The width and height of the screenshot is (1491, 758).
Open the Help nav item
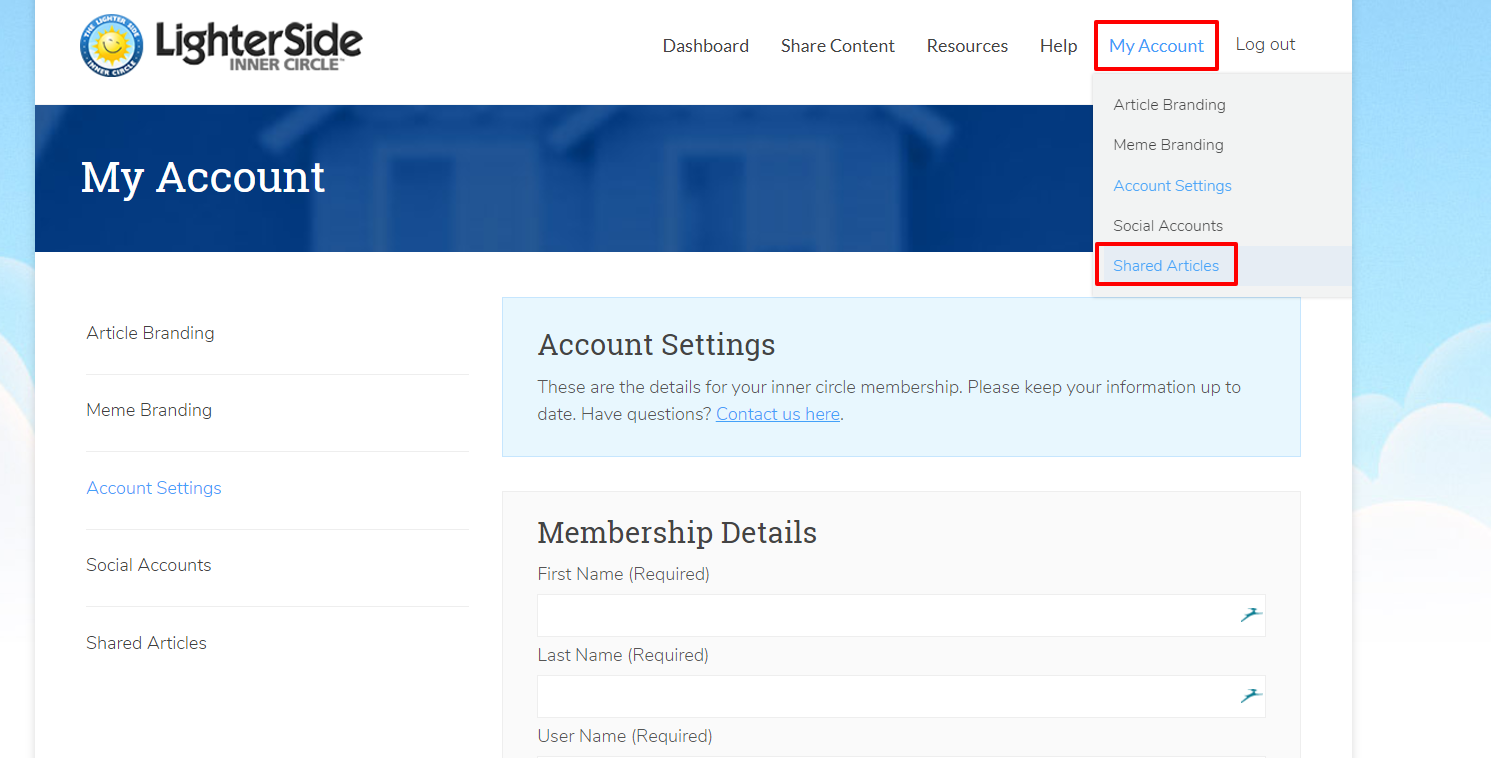point(1058,46)
